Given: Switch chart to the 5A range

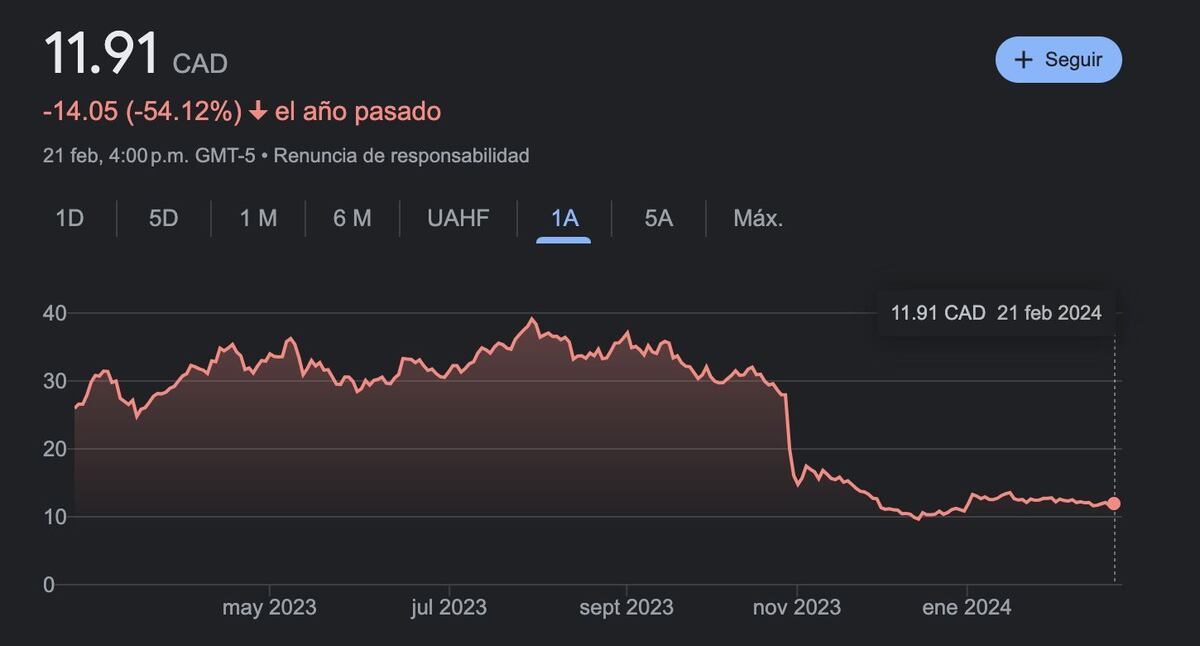Looking at the screenshot, I should [658, 218].
